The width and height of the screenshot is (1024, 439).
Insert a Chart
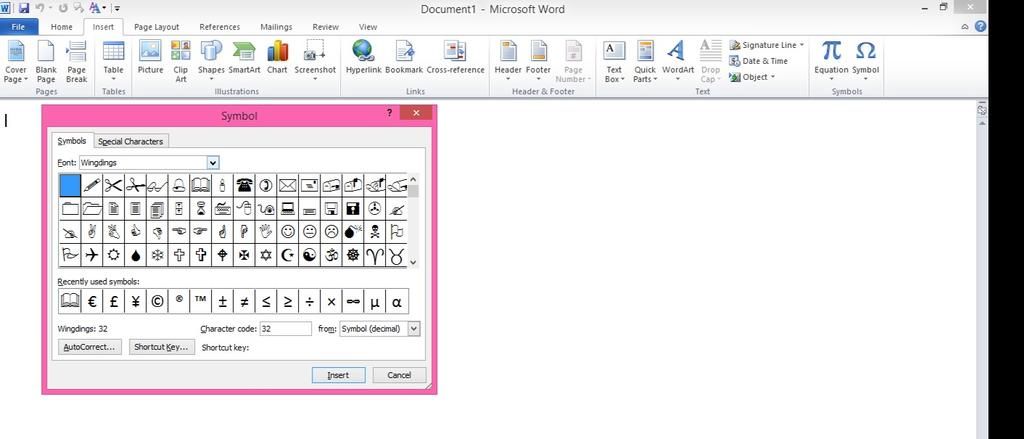click(x=277, y=57)
